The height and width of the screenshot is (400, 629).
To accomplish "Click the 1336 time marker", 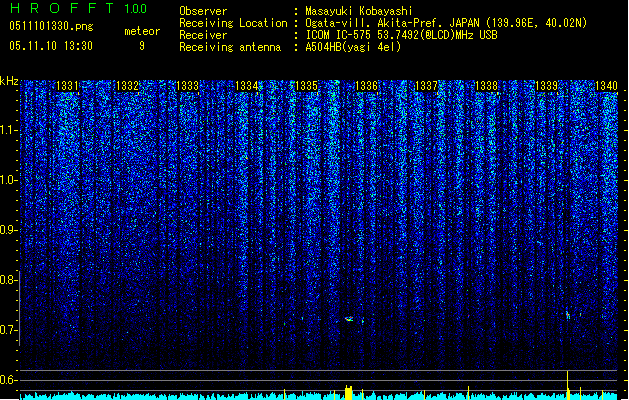I will 367,86.
